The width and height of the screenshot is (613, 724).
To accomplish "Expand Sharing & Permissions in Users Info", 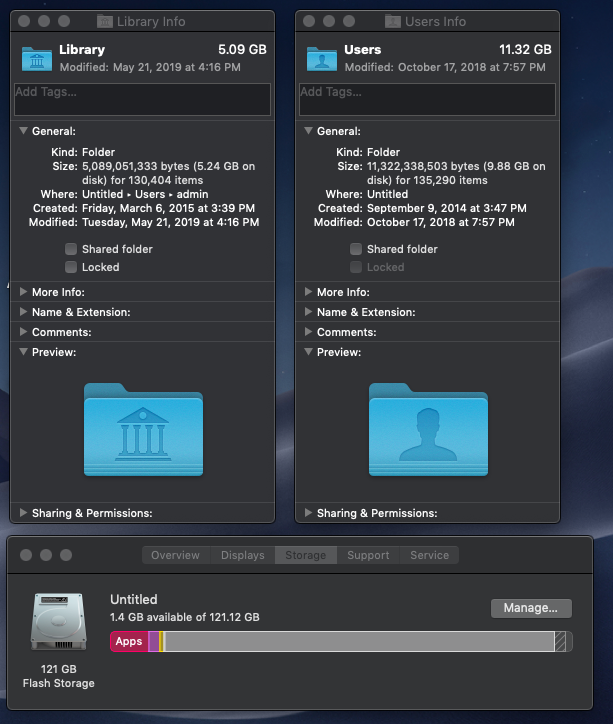I will (308, 513).
